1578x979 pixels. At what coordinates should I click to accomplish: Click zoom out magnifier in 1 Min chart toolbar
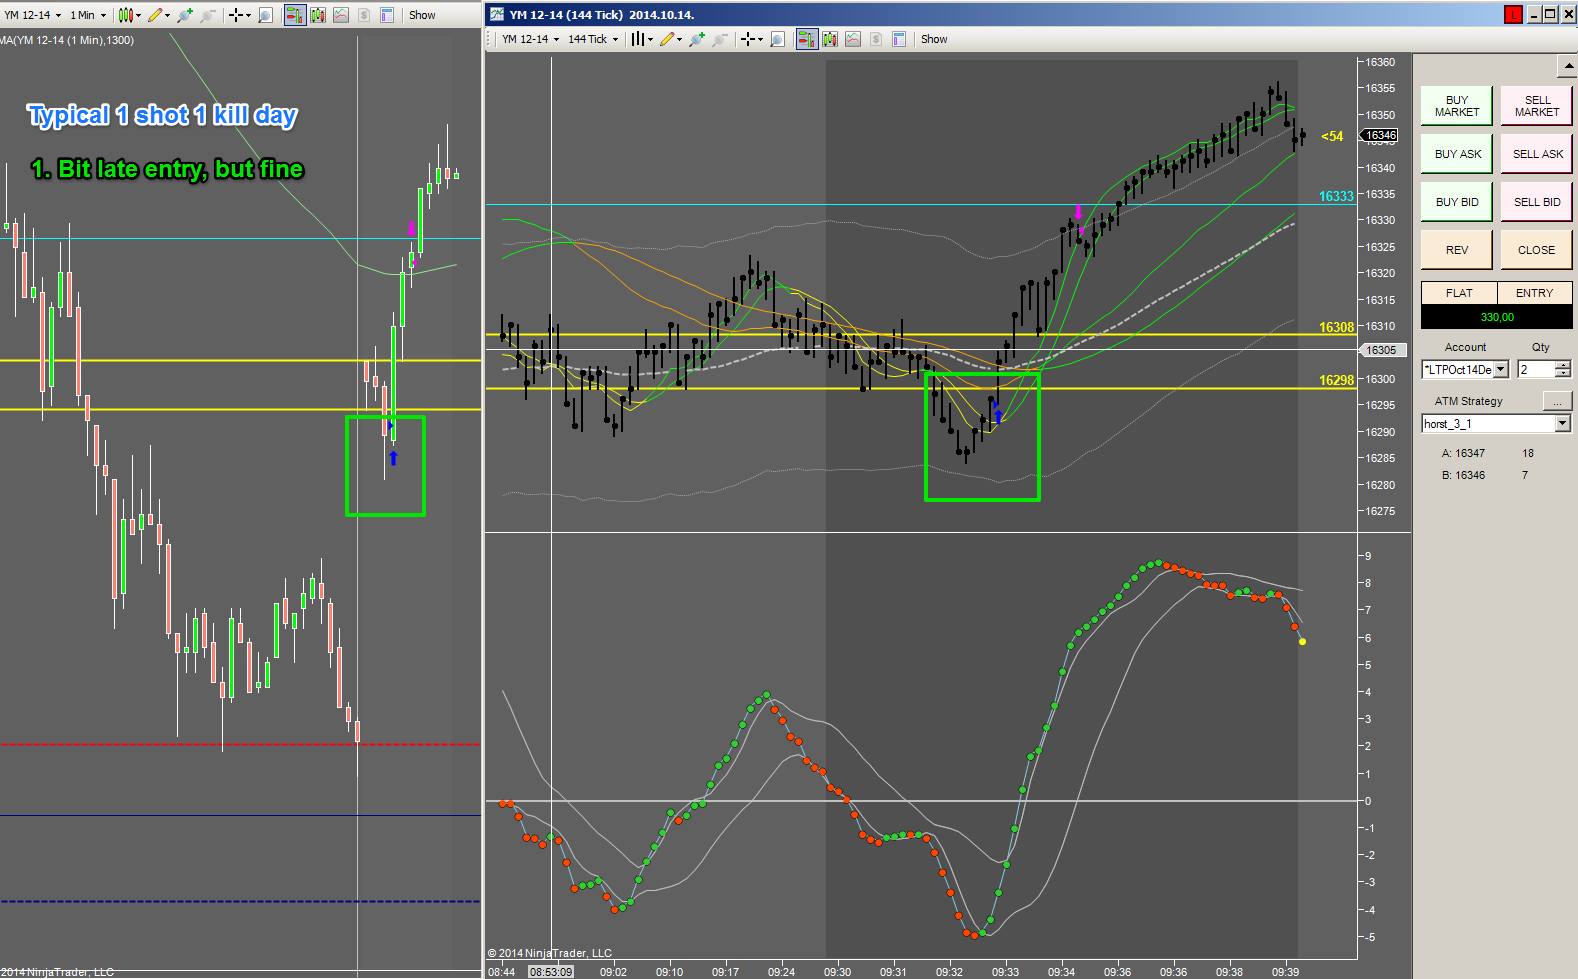(x=208, y=15)
